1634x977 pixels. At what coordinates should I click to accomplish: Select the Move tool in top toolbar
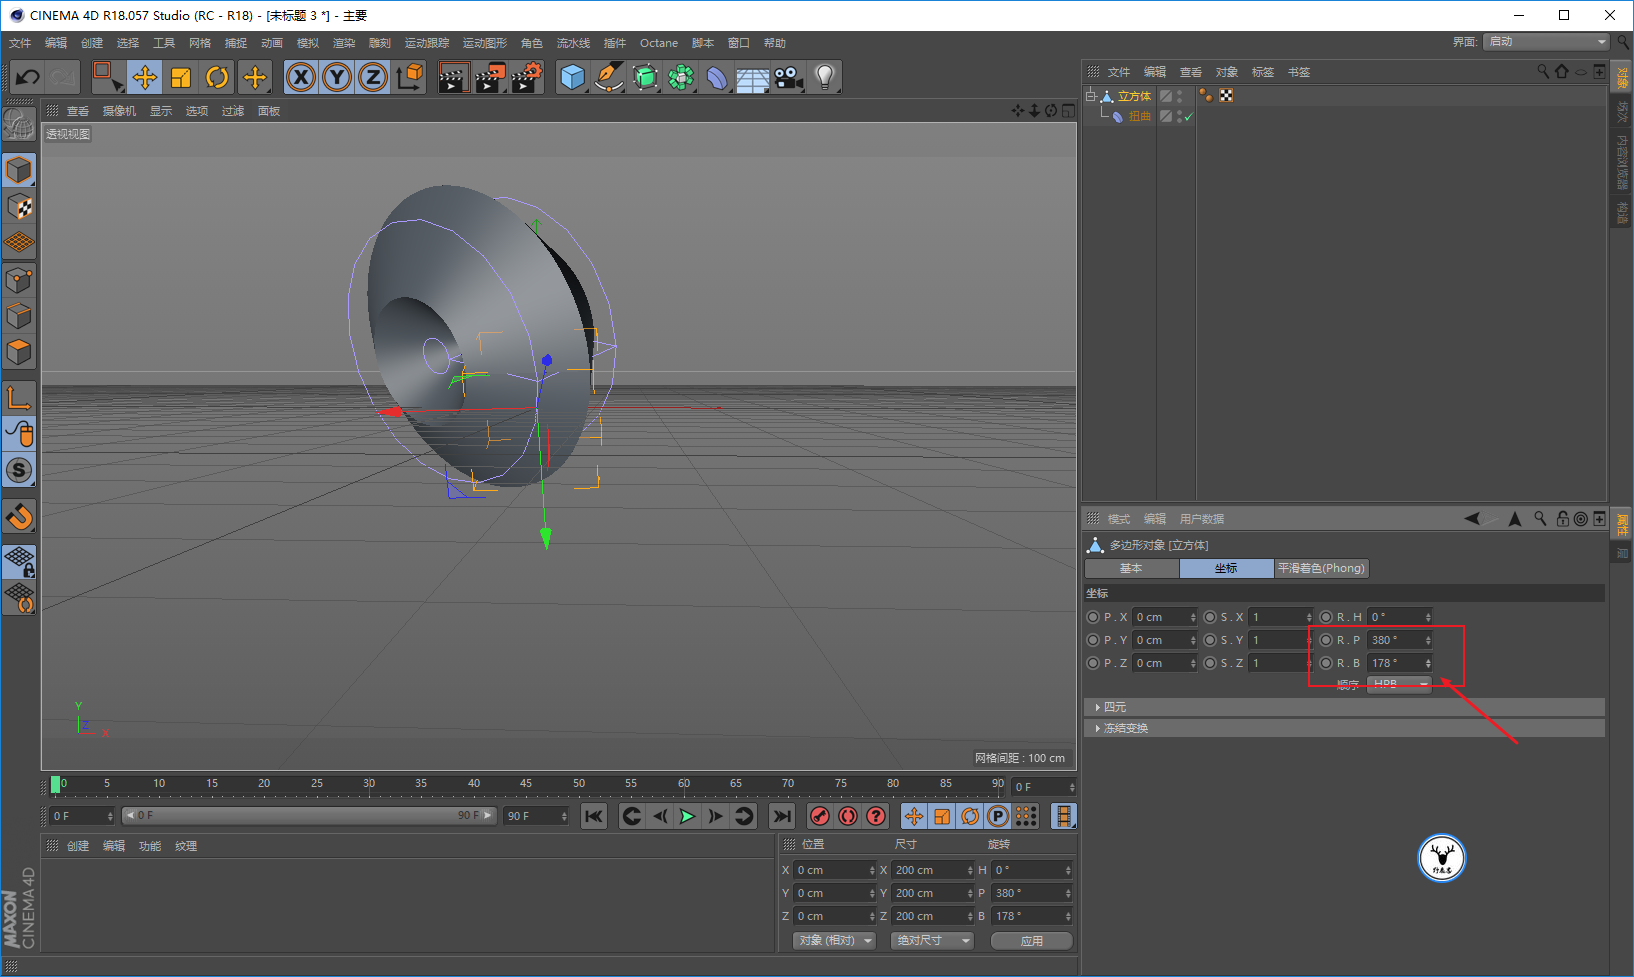point(145,77)
